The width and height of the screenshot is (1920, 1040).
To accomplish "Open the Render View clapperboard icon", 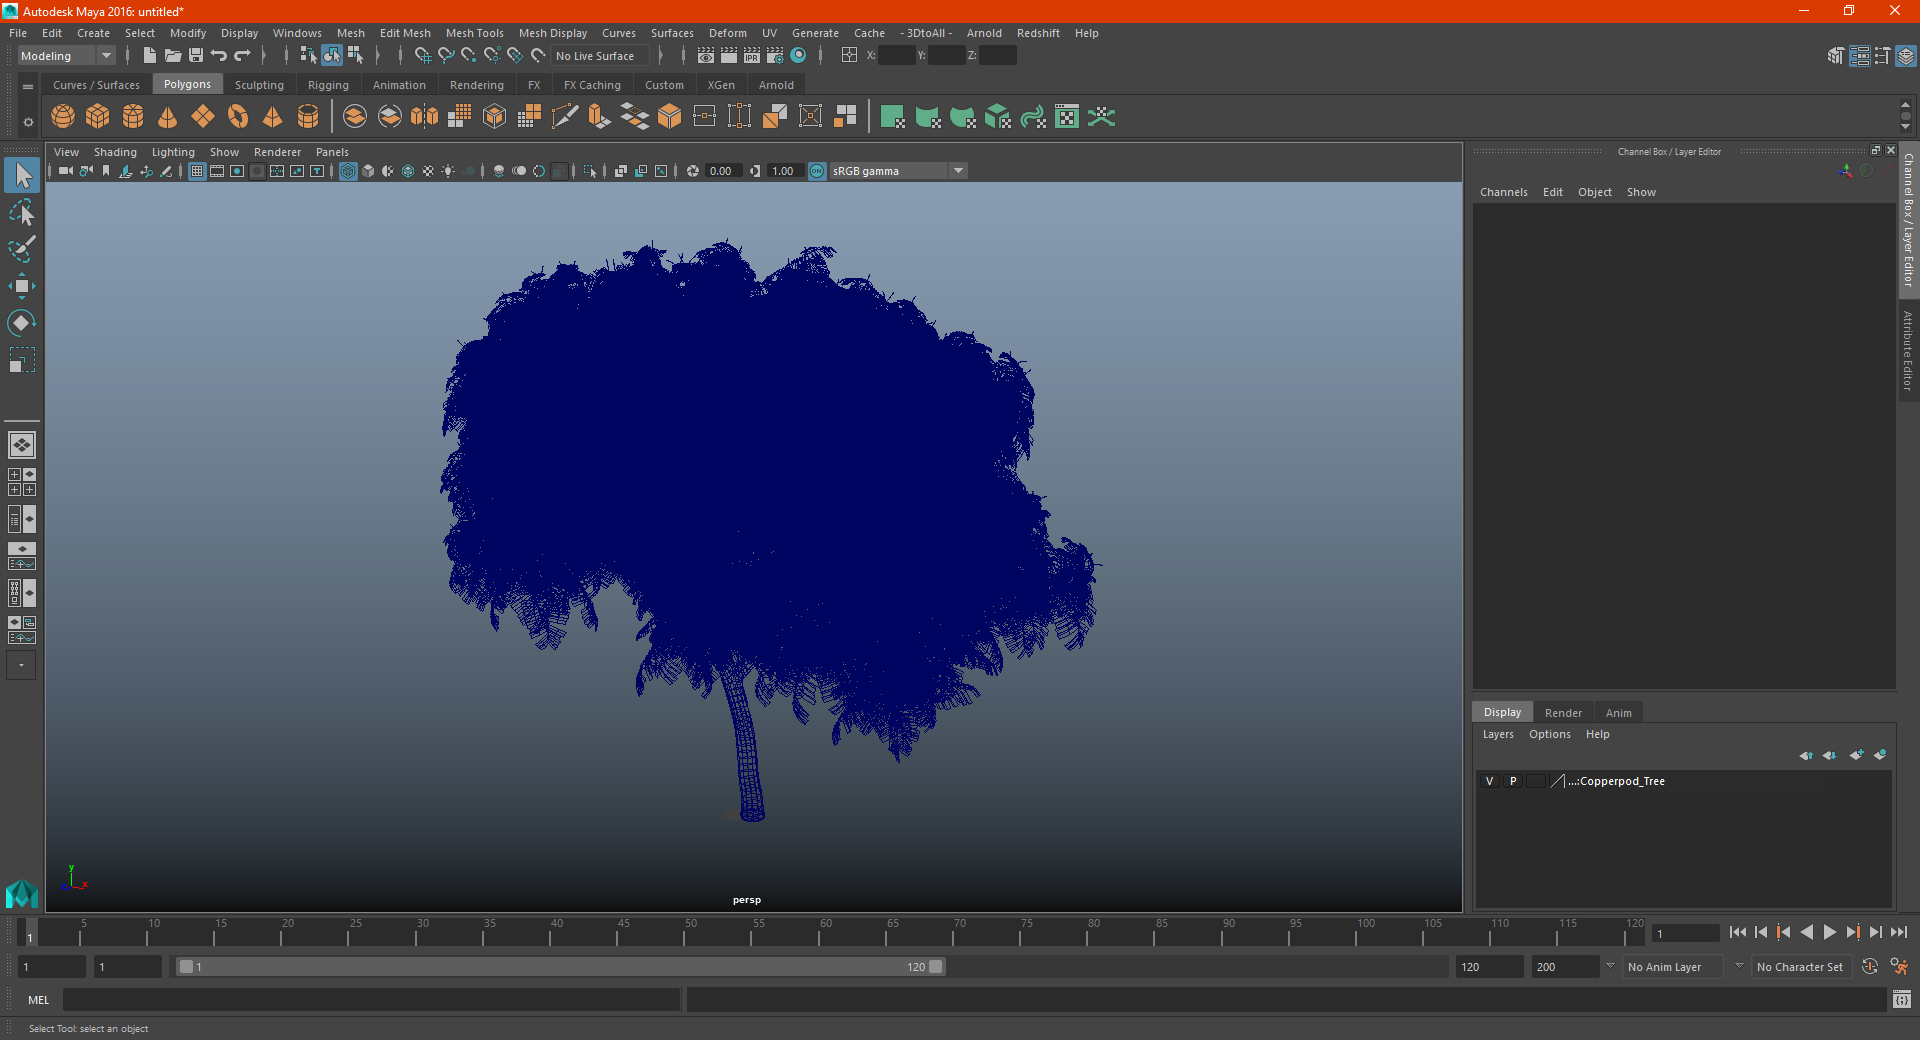I will [x=706, y=56].
